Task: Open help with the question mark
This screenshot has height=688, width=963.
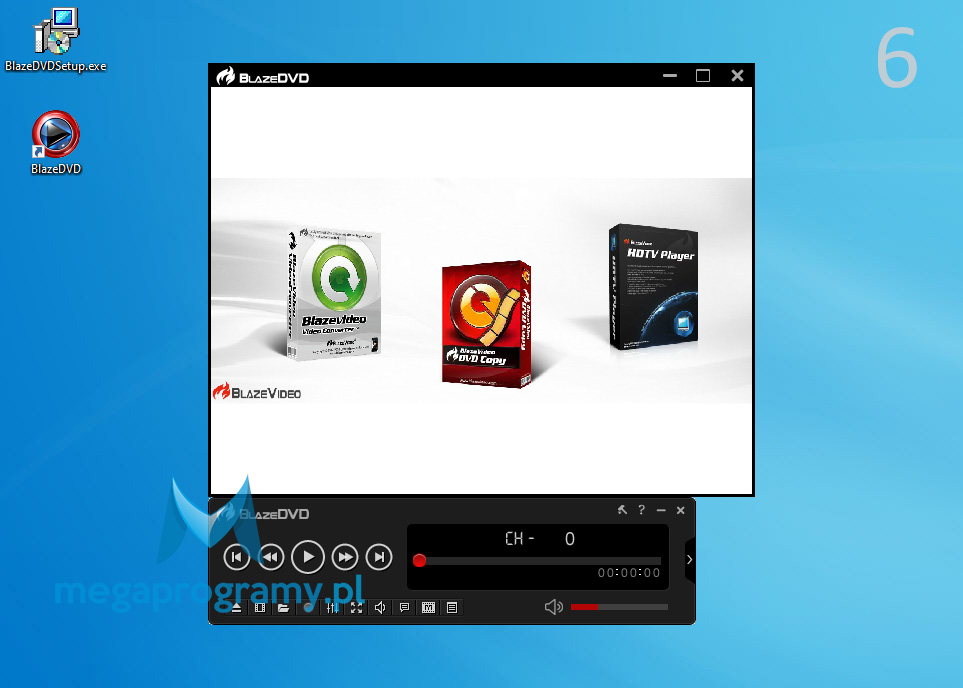Action: 641,510
